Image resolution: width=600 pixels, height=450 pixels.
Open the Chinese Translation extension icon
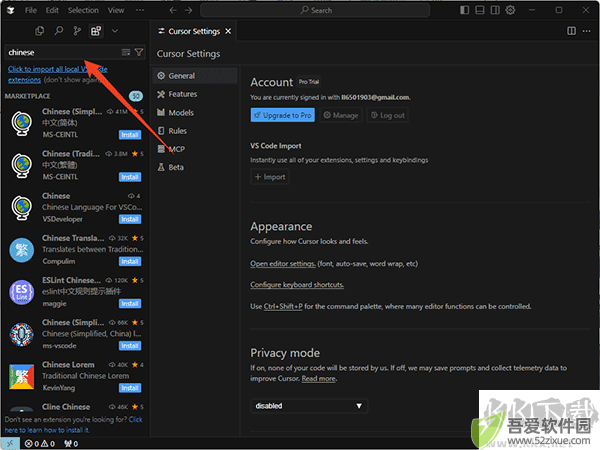tap(22, 250)
